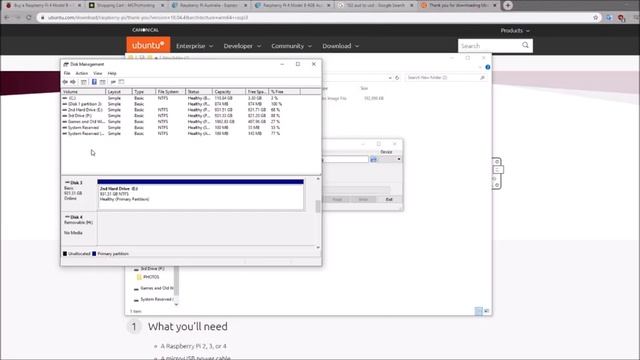The height and width of the screenshot is (360, 640).
Task: Expand the Enterprise dropdown on ubuntu site
Action: [x=195, y=46]
